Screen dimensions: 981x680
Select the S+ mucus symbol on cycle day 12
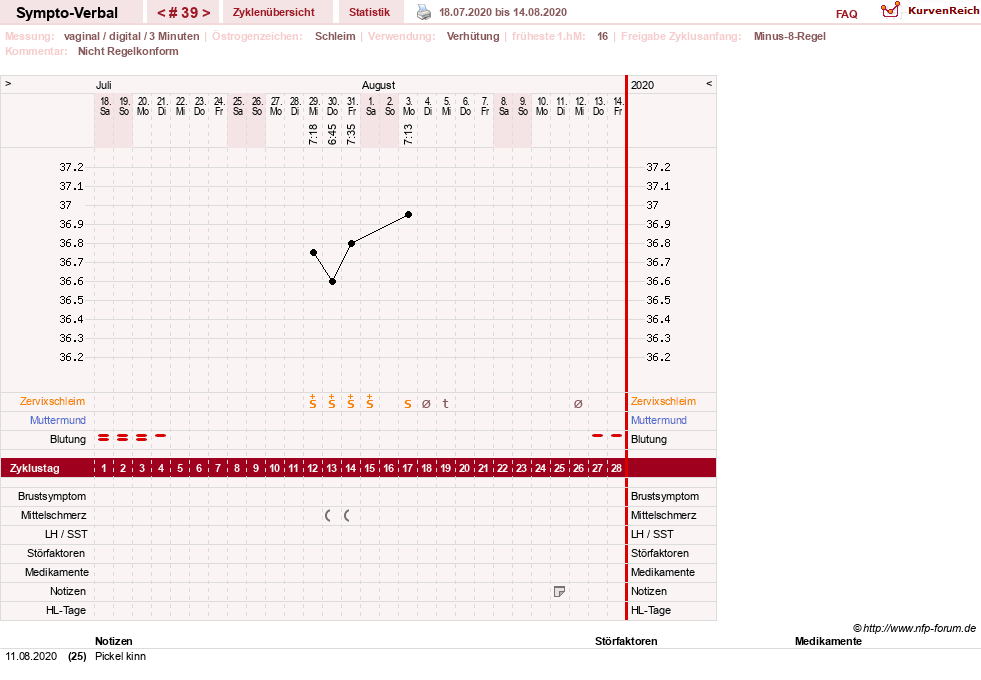tap(313, 402)
